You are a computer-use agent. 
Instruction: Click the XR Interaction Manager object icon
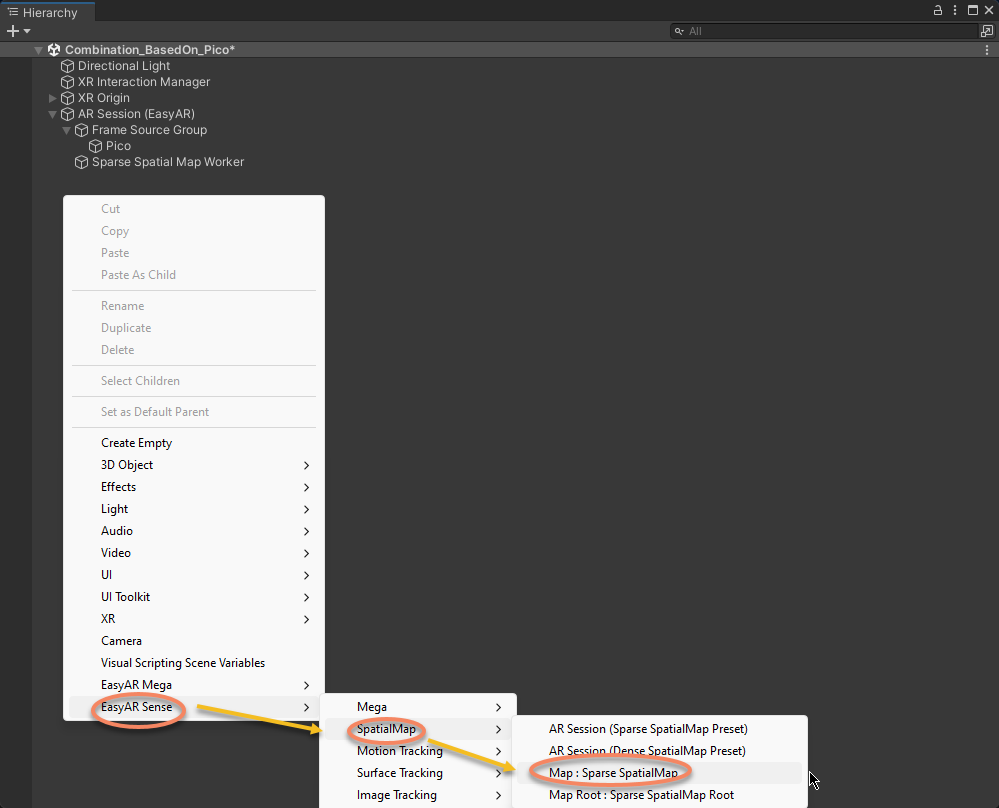(x=68, y=82)
